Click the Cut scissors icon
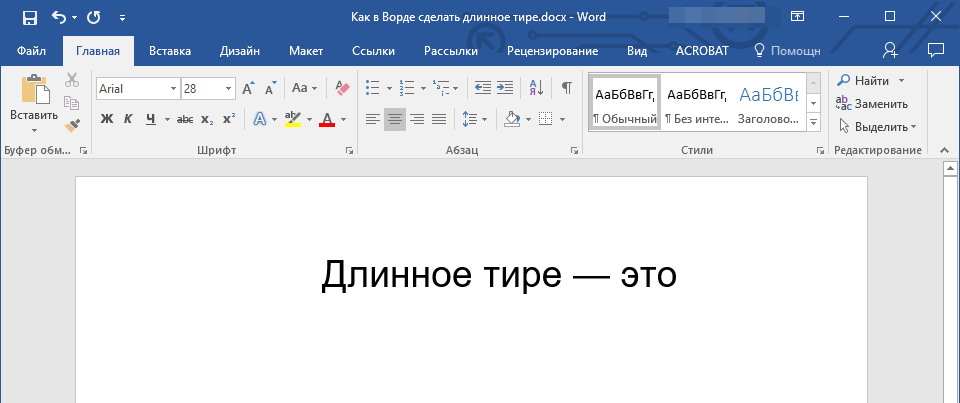Screen dimensions: 960x403 click(72, 81)
